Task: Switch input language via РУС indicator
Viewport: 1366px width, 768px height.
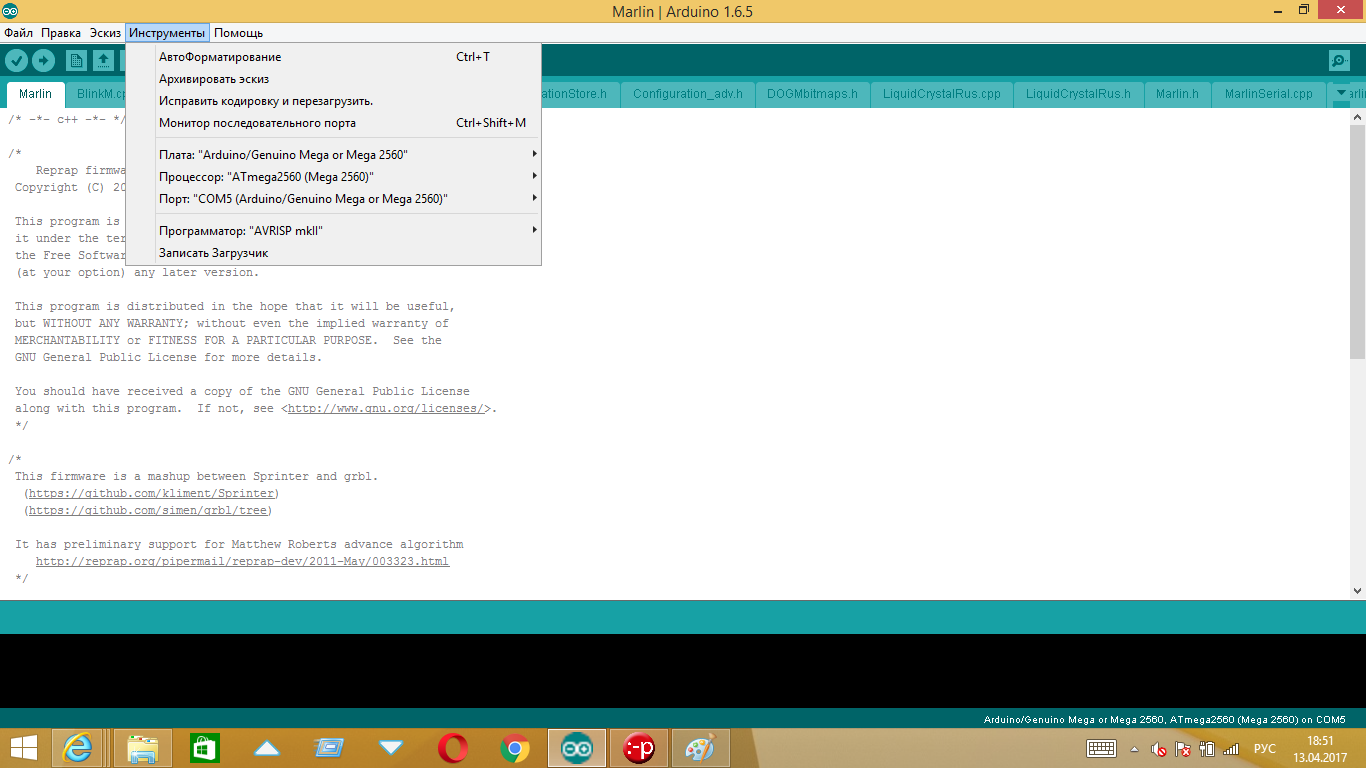Action: pyautogui.click(x=1265, y=748)
